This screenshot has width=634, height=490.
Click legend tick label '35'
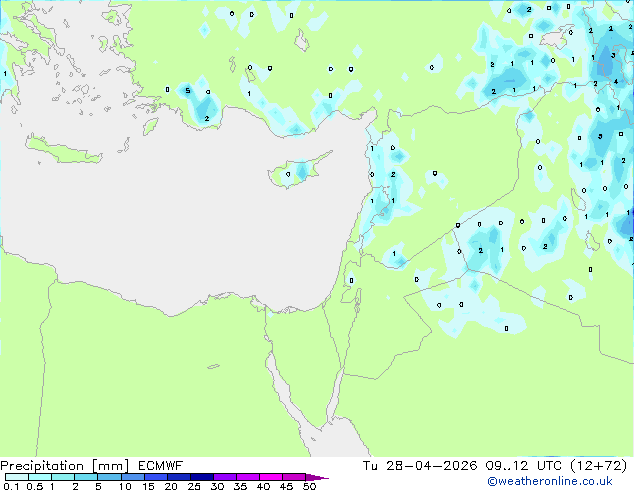(x=240, y=486)
